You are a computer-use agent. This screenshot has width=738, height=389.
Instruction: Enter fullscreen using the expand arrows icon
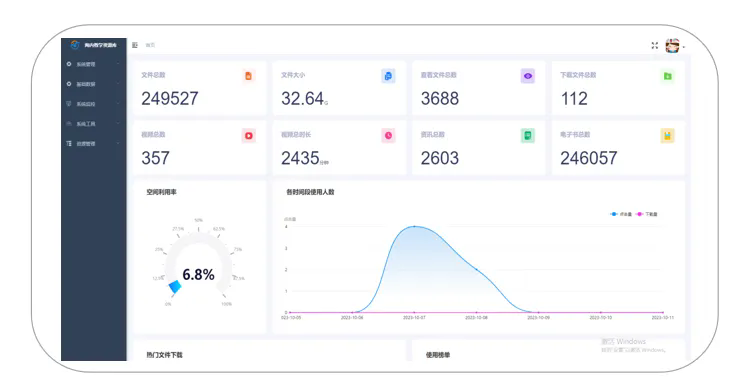click(654, 46)
